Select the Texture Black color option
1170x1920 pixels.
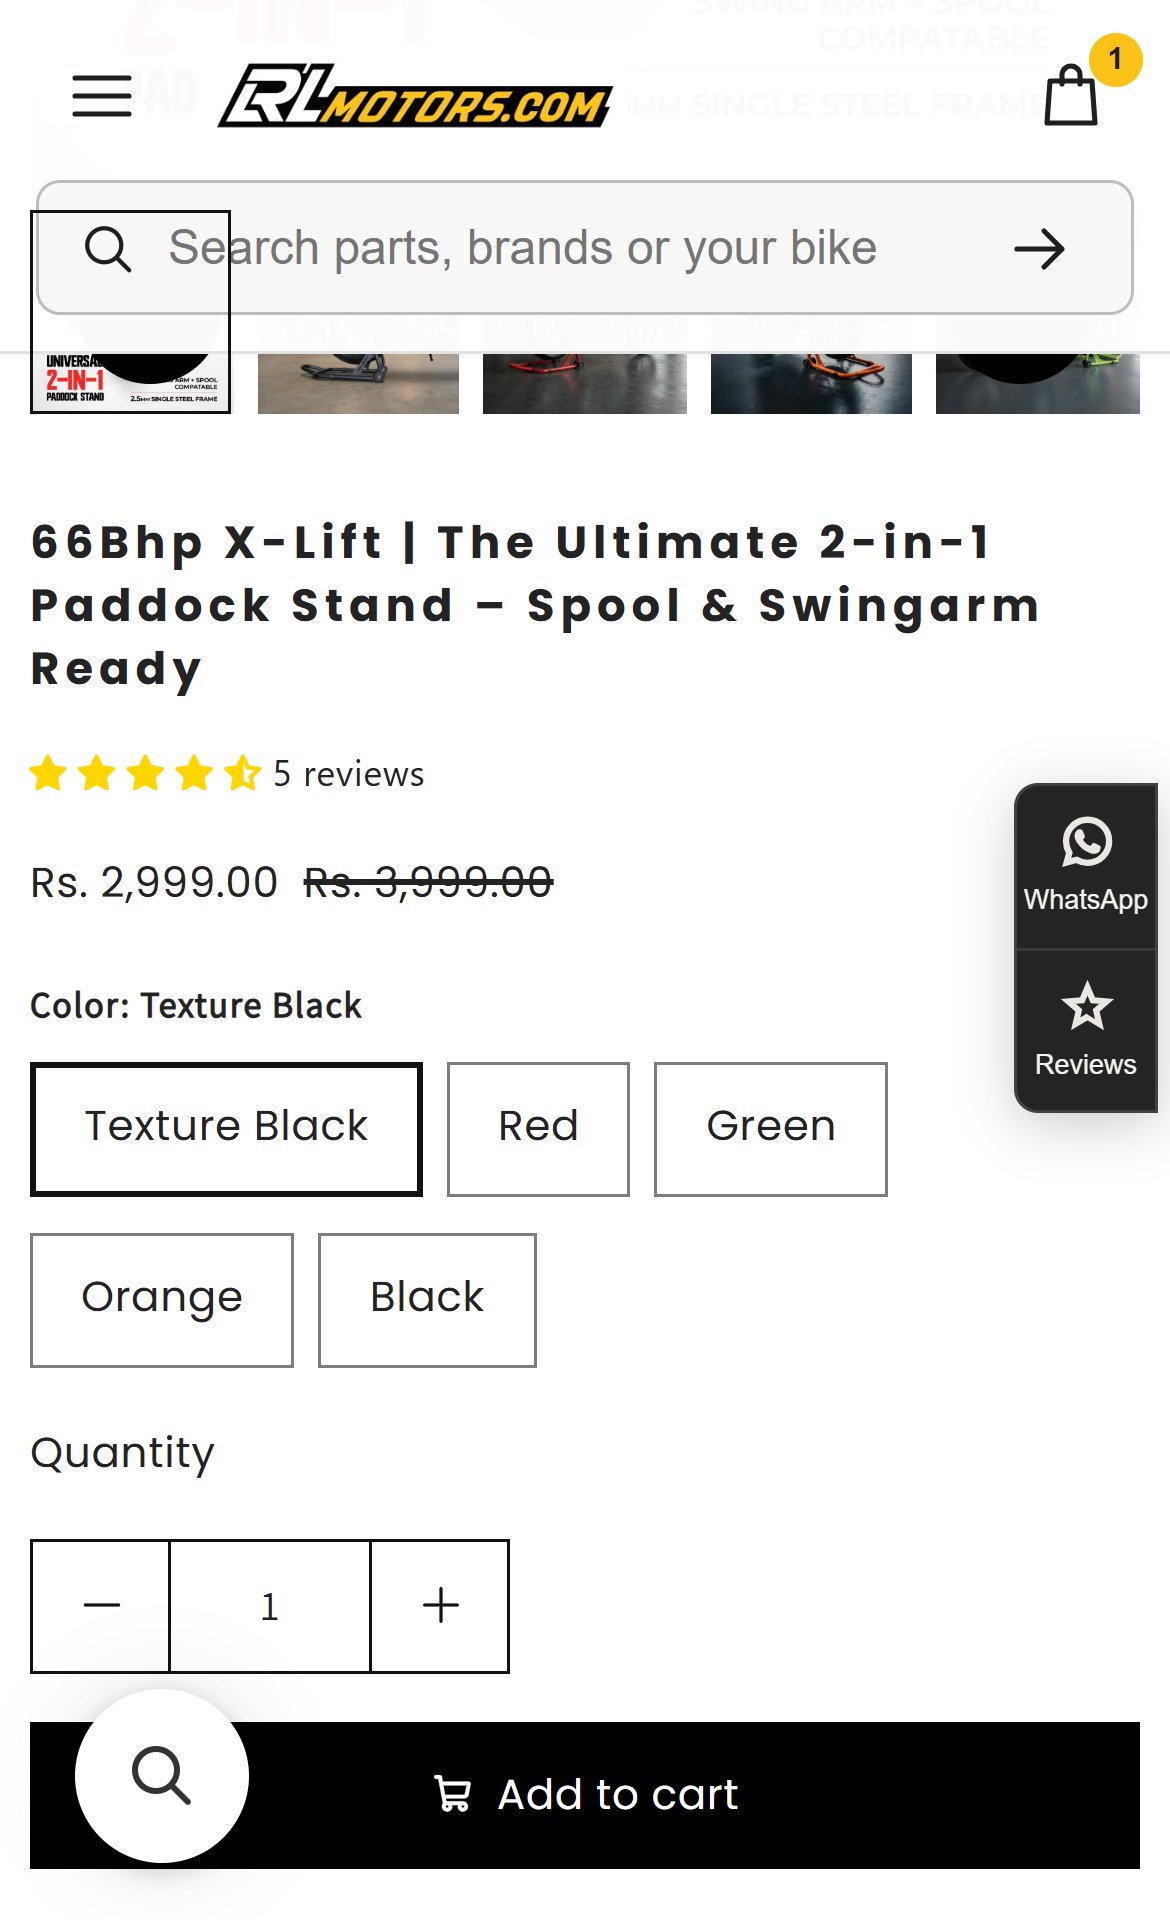point(226,1129)
